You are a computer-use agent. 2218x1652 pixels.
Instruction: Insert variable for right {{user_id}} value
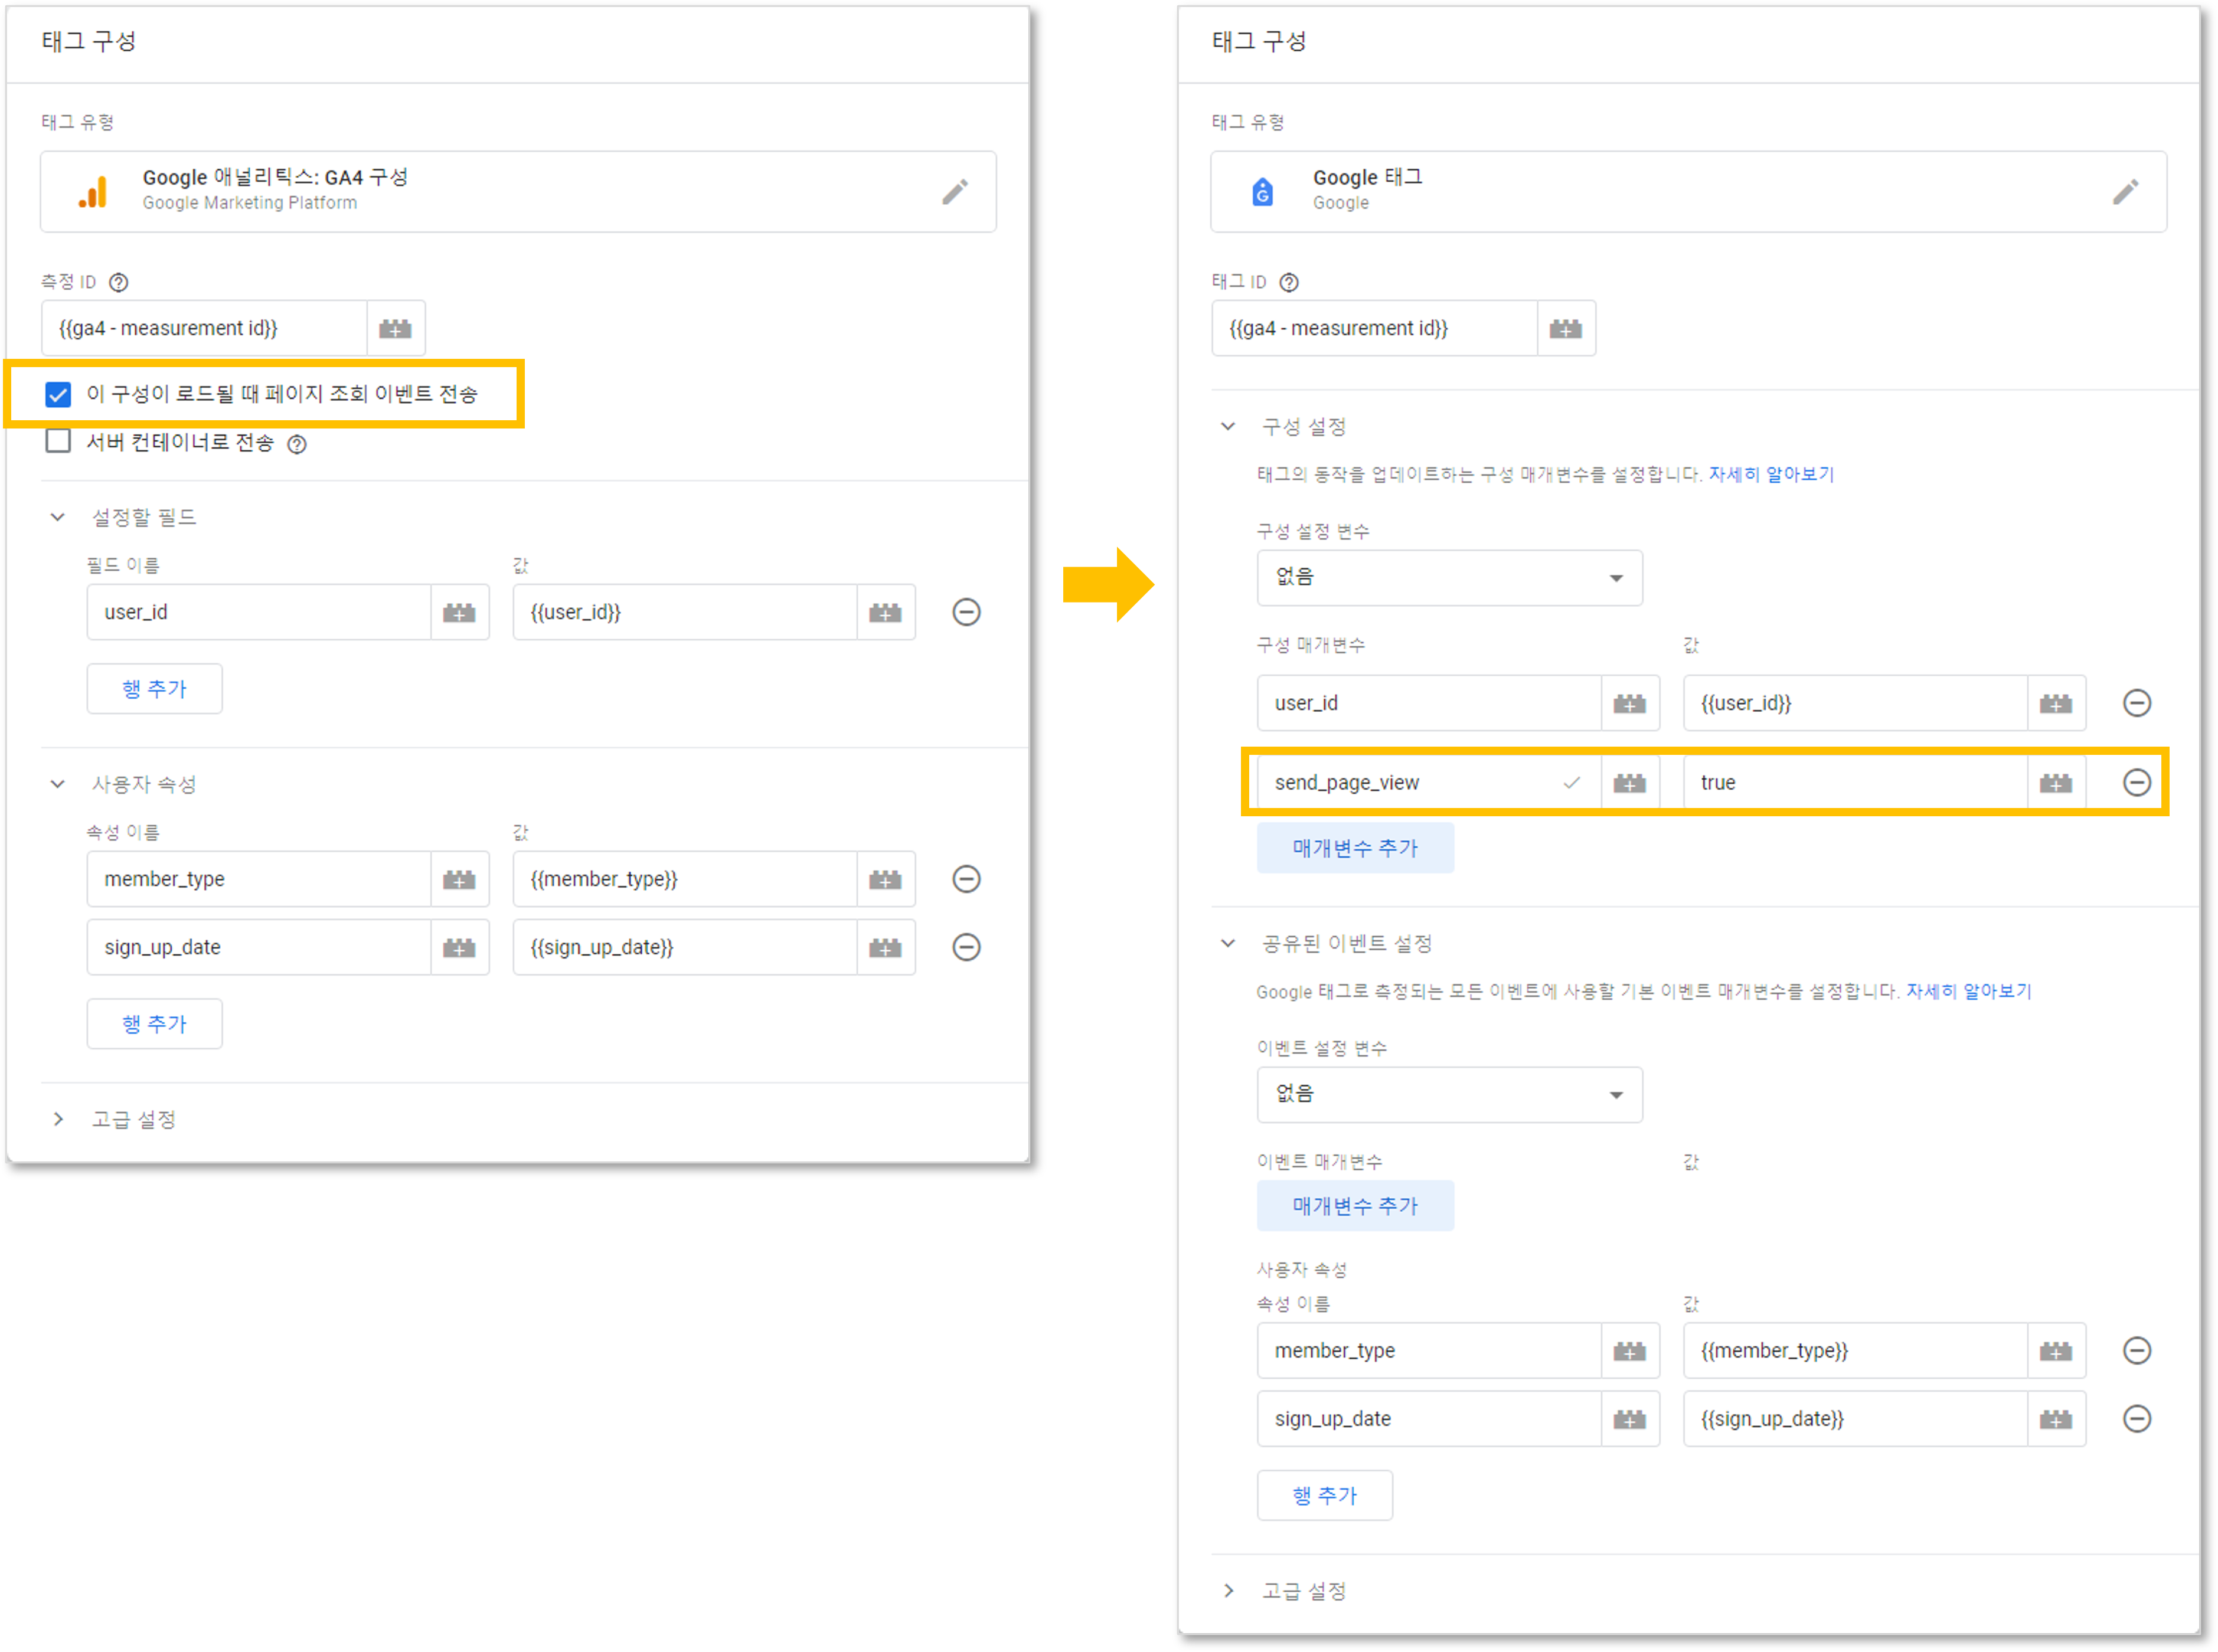pos(2056,703)
